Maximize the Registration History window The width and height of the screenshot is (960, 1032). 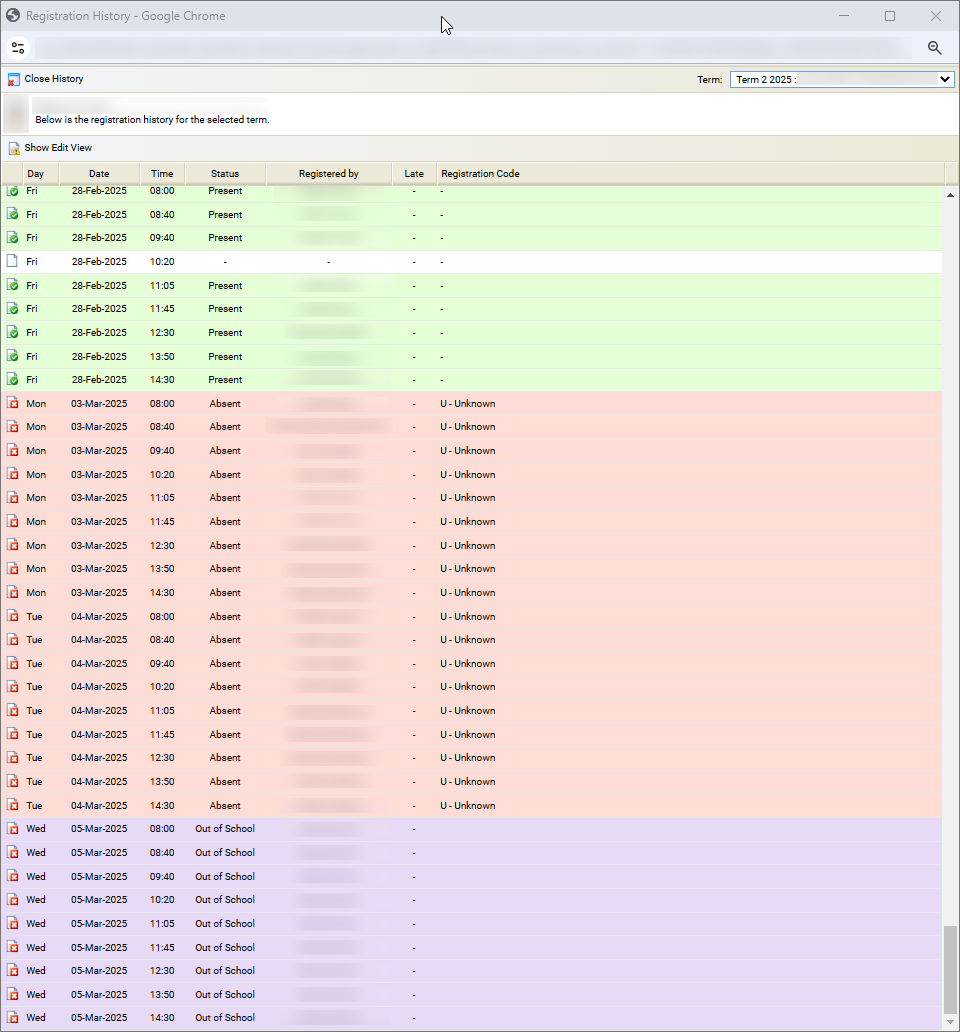tap(890, 16)
